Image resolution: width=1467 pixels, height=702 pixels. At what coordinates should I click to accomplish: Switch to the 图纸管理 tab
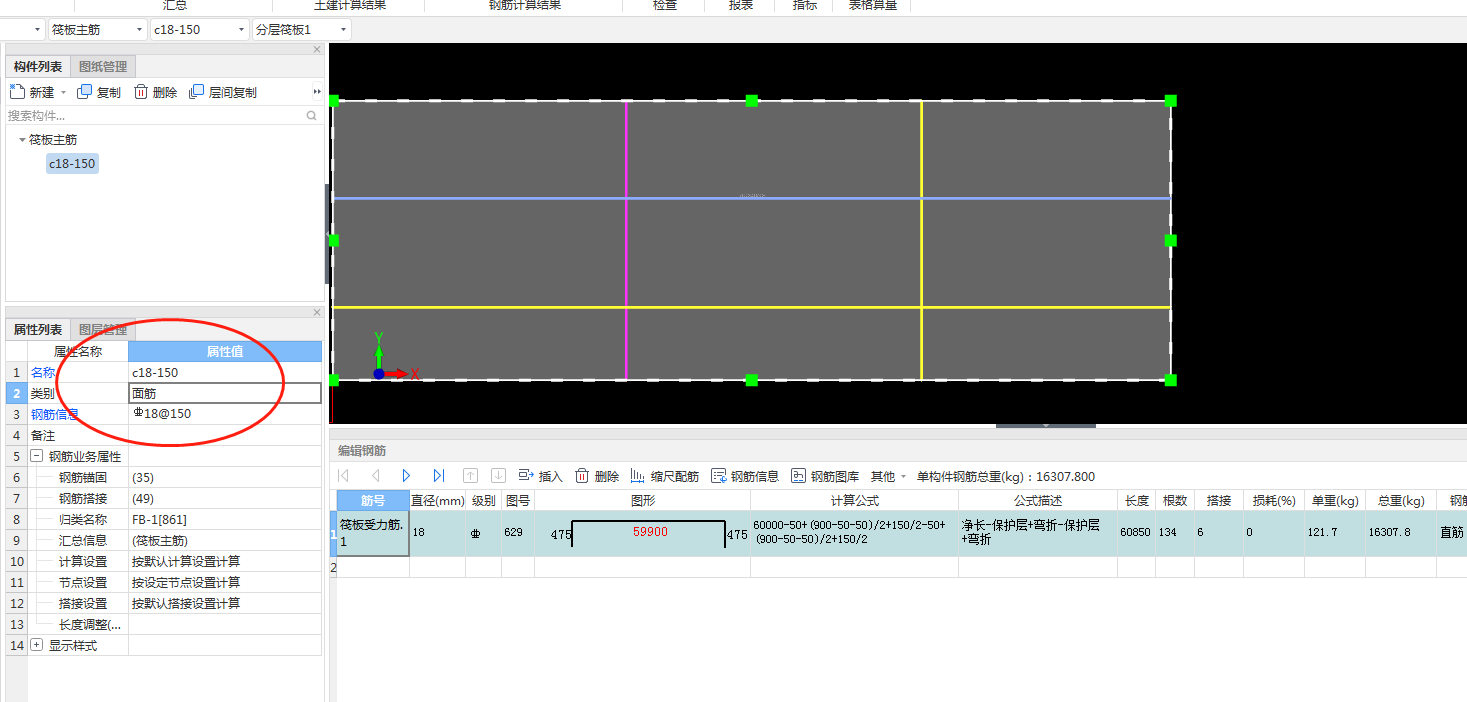pos(103,67)
